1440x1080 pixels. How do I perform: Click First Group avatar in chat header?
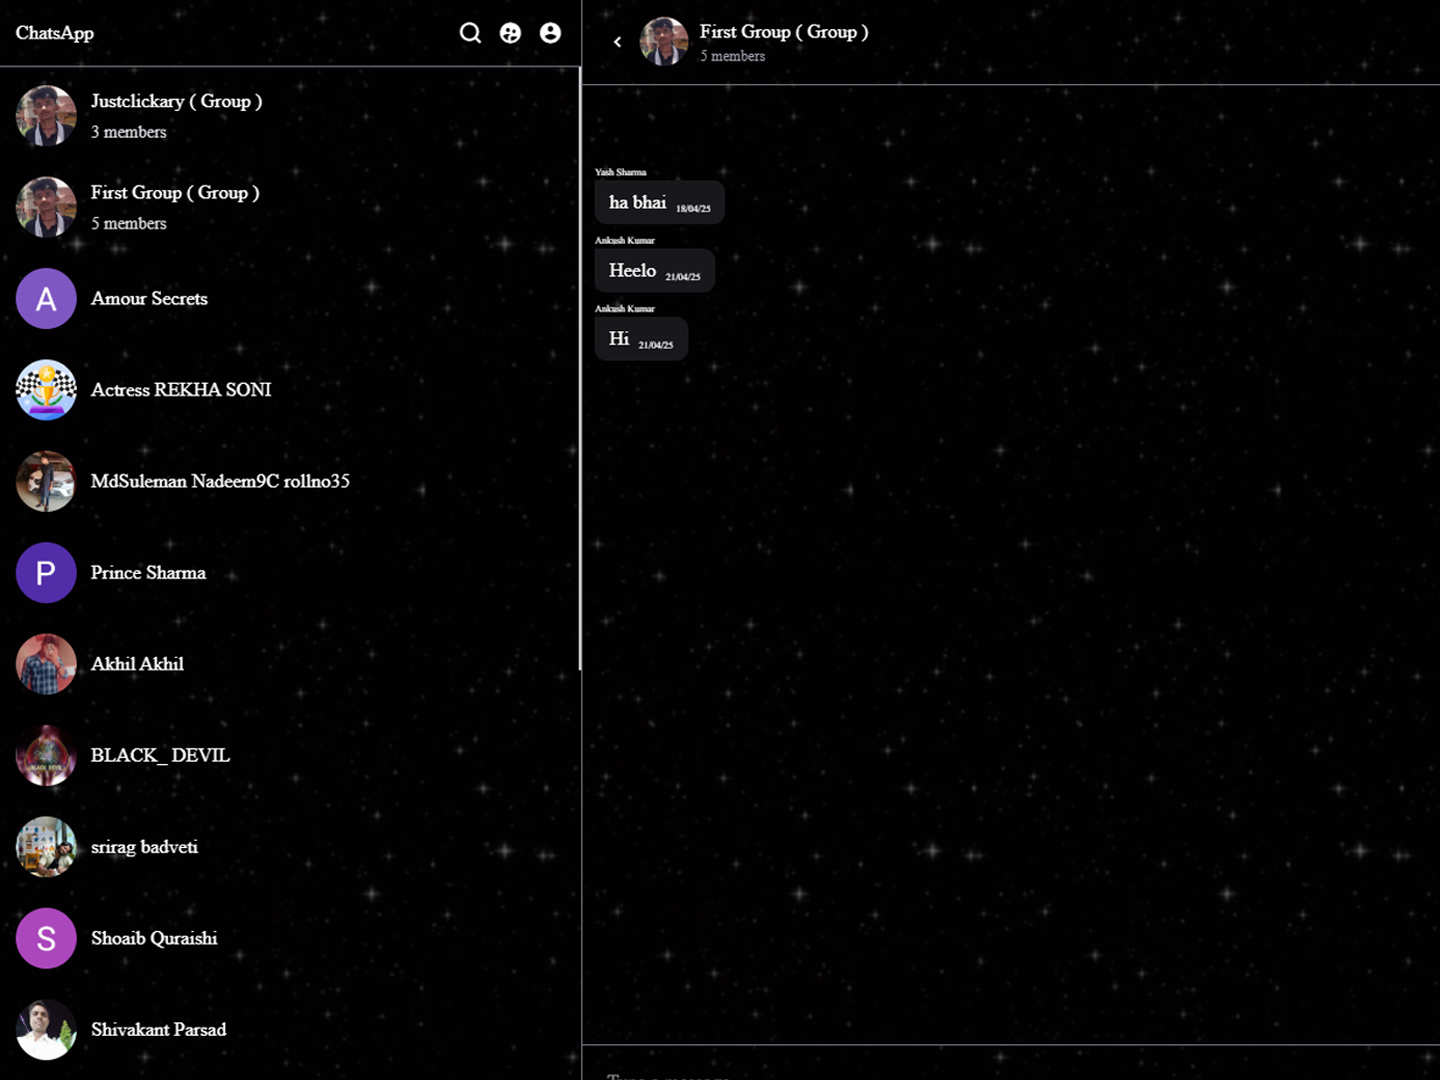[664, 42]
